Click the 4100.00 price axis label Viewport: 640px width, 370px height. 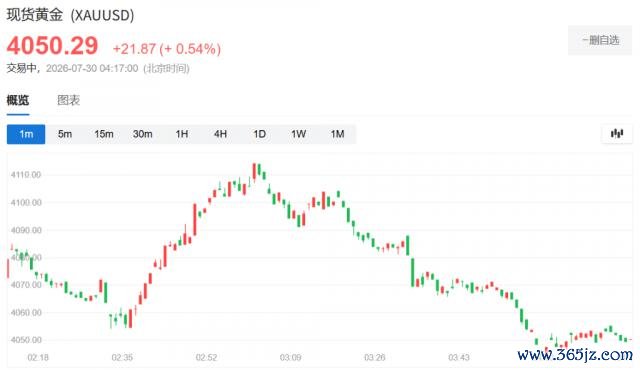pos(26,203)
